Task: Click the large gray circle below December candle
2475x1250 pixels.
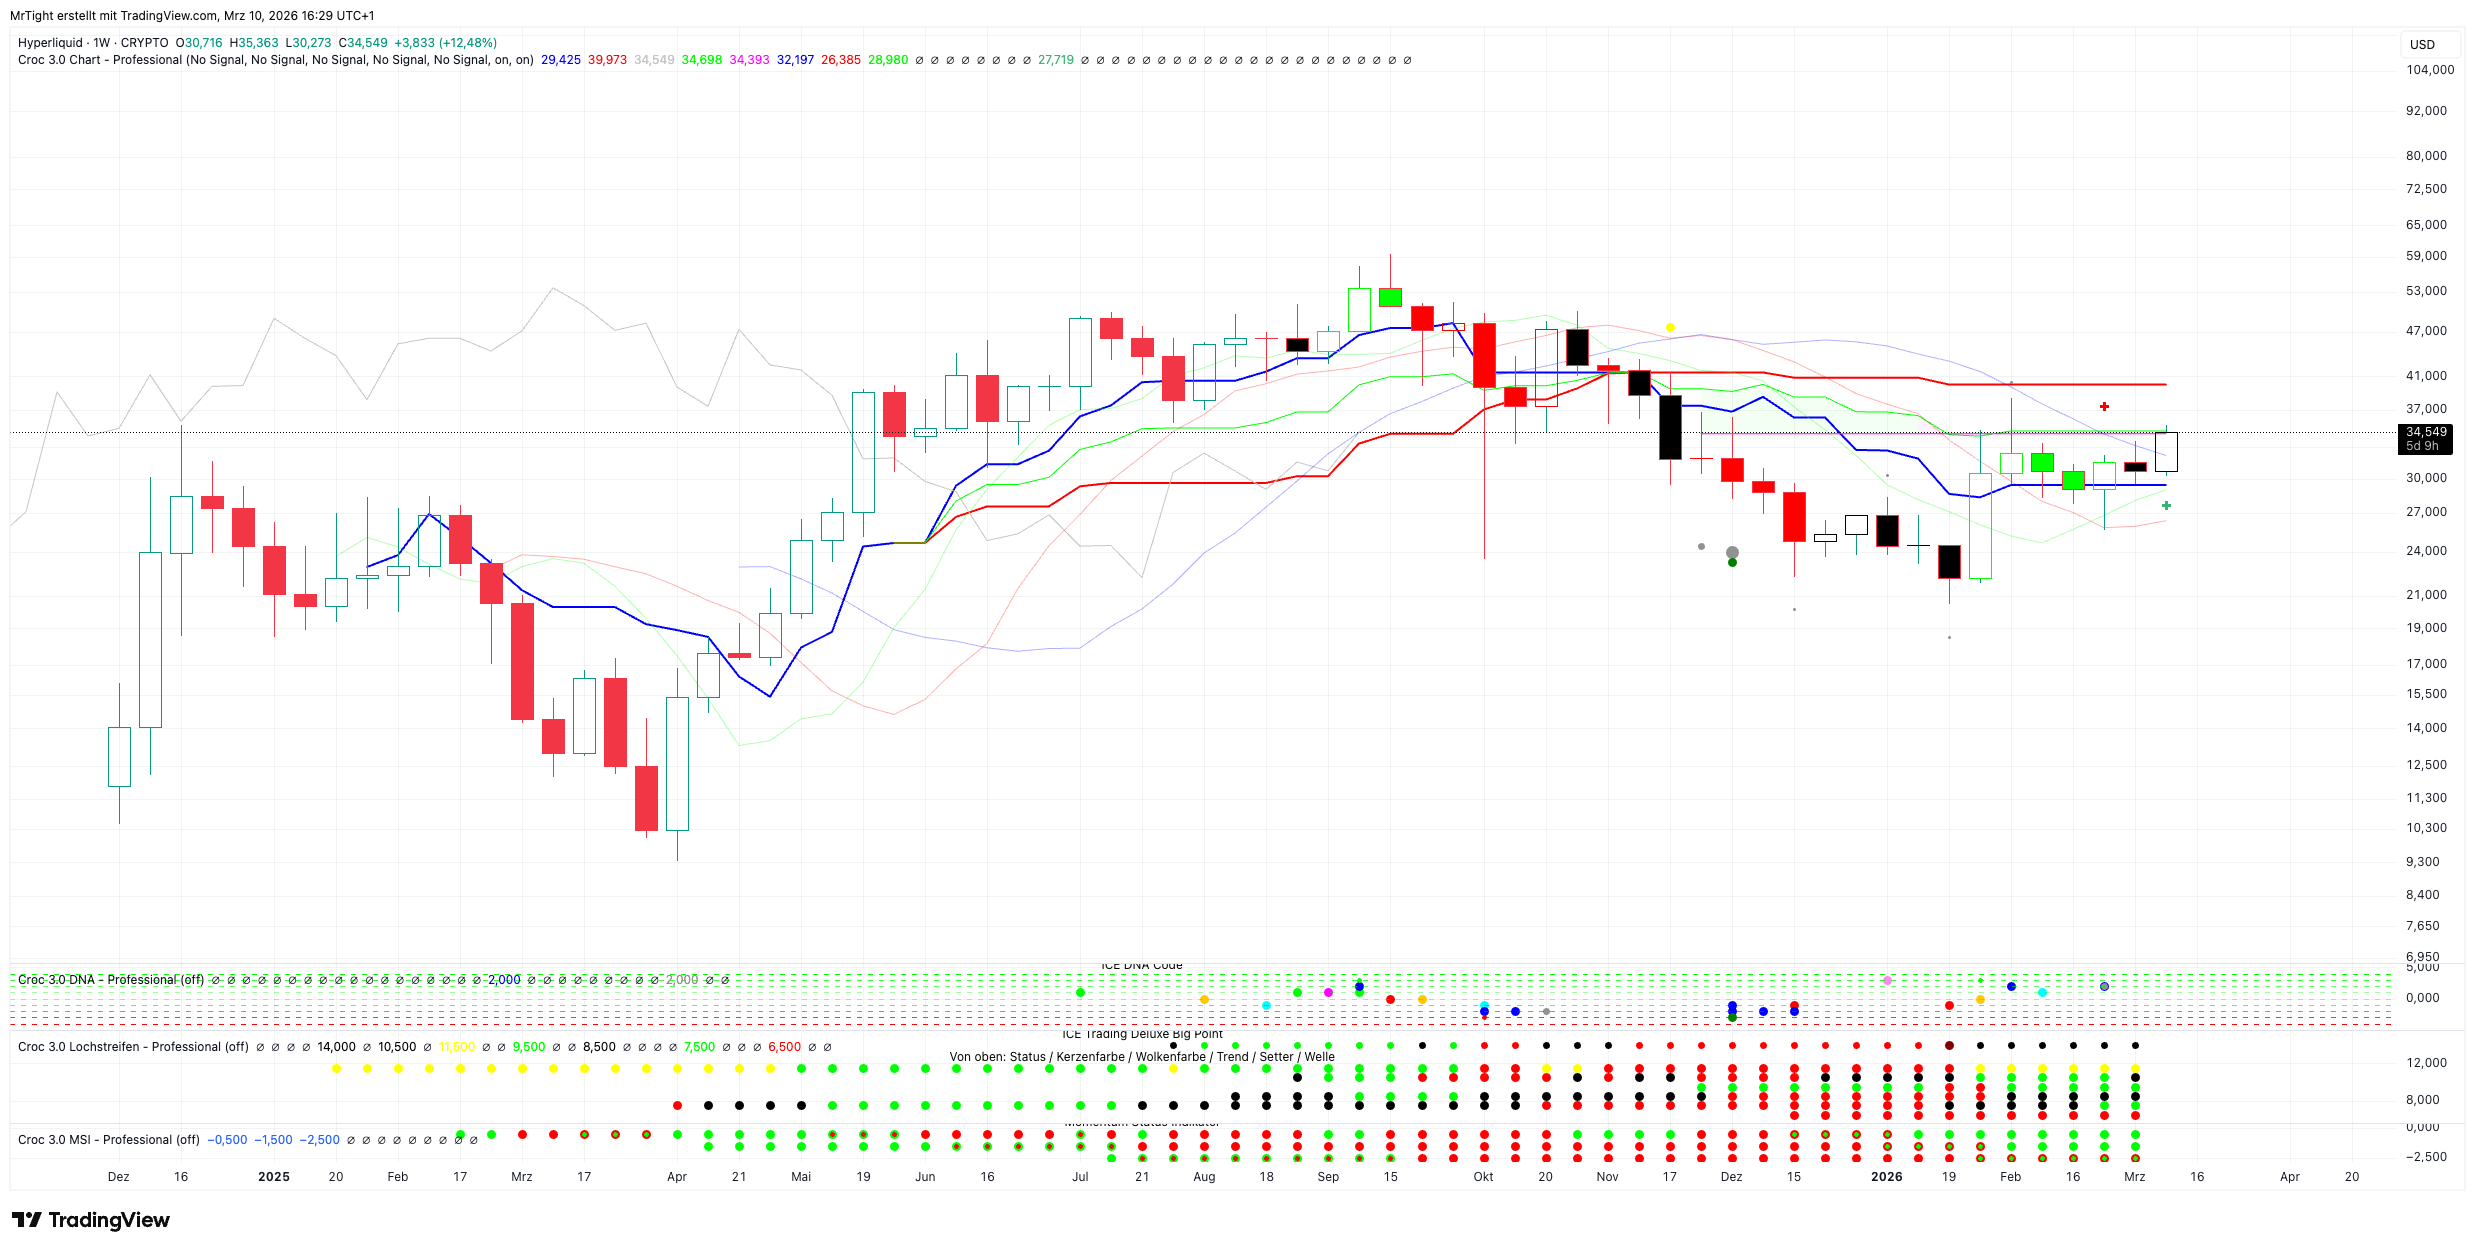Action: pos(1732,552)
